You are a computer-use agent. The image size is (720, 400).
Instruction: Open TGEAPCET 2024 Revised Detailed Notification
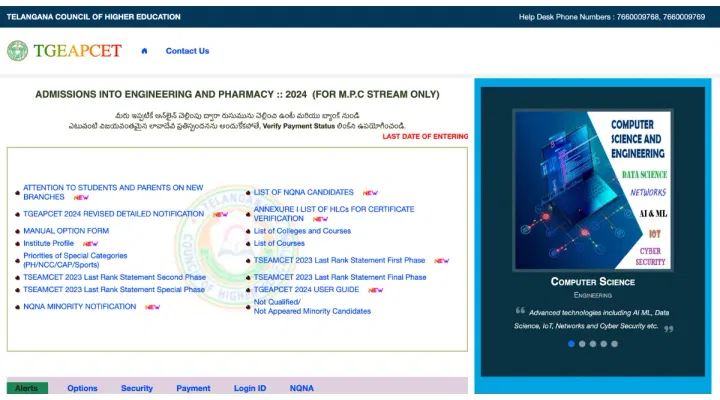pos(113,214)
